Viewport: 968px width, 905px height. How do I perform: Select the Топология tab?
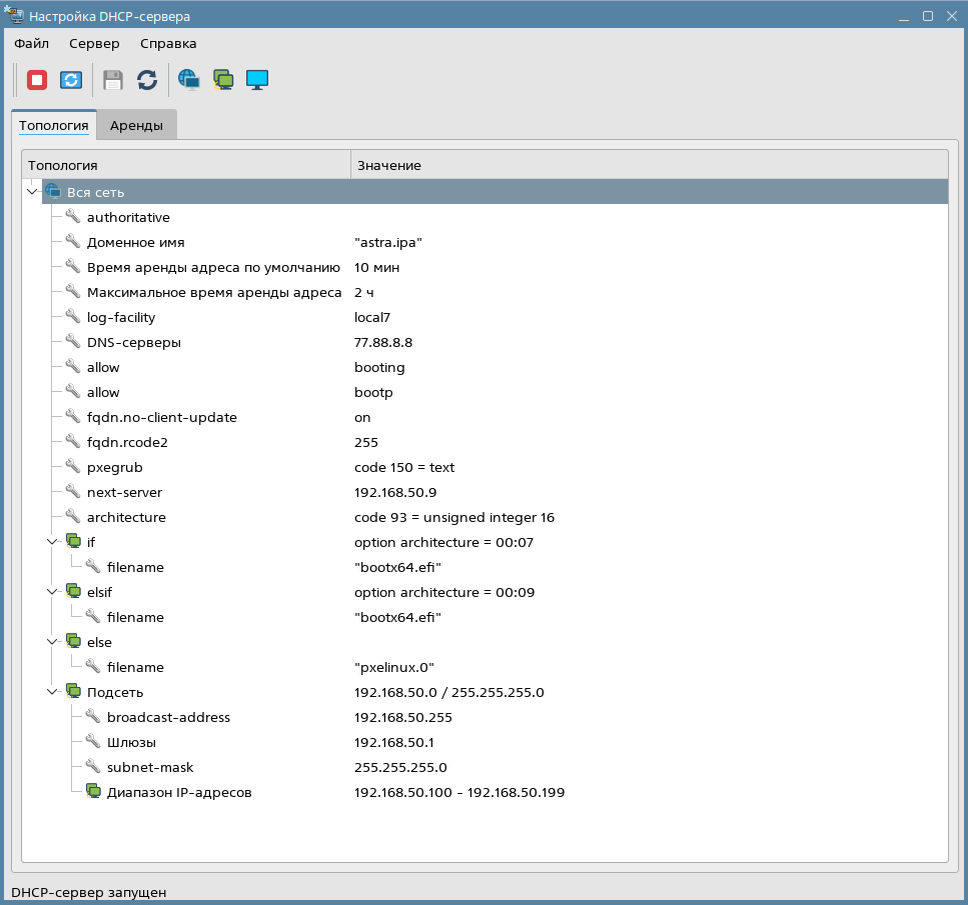(54, 125)
